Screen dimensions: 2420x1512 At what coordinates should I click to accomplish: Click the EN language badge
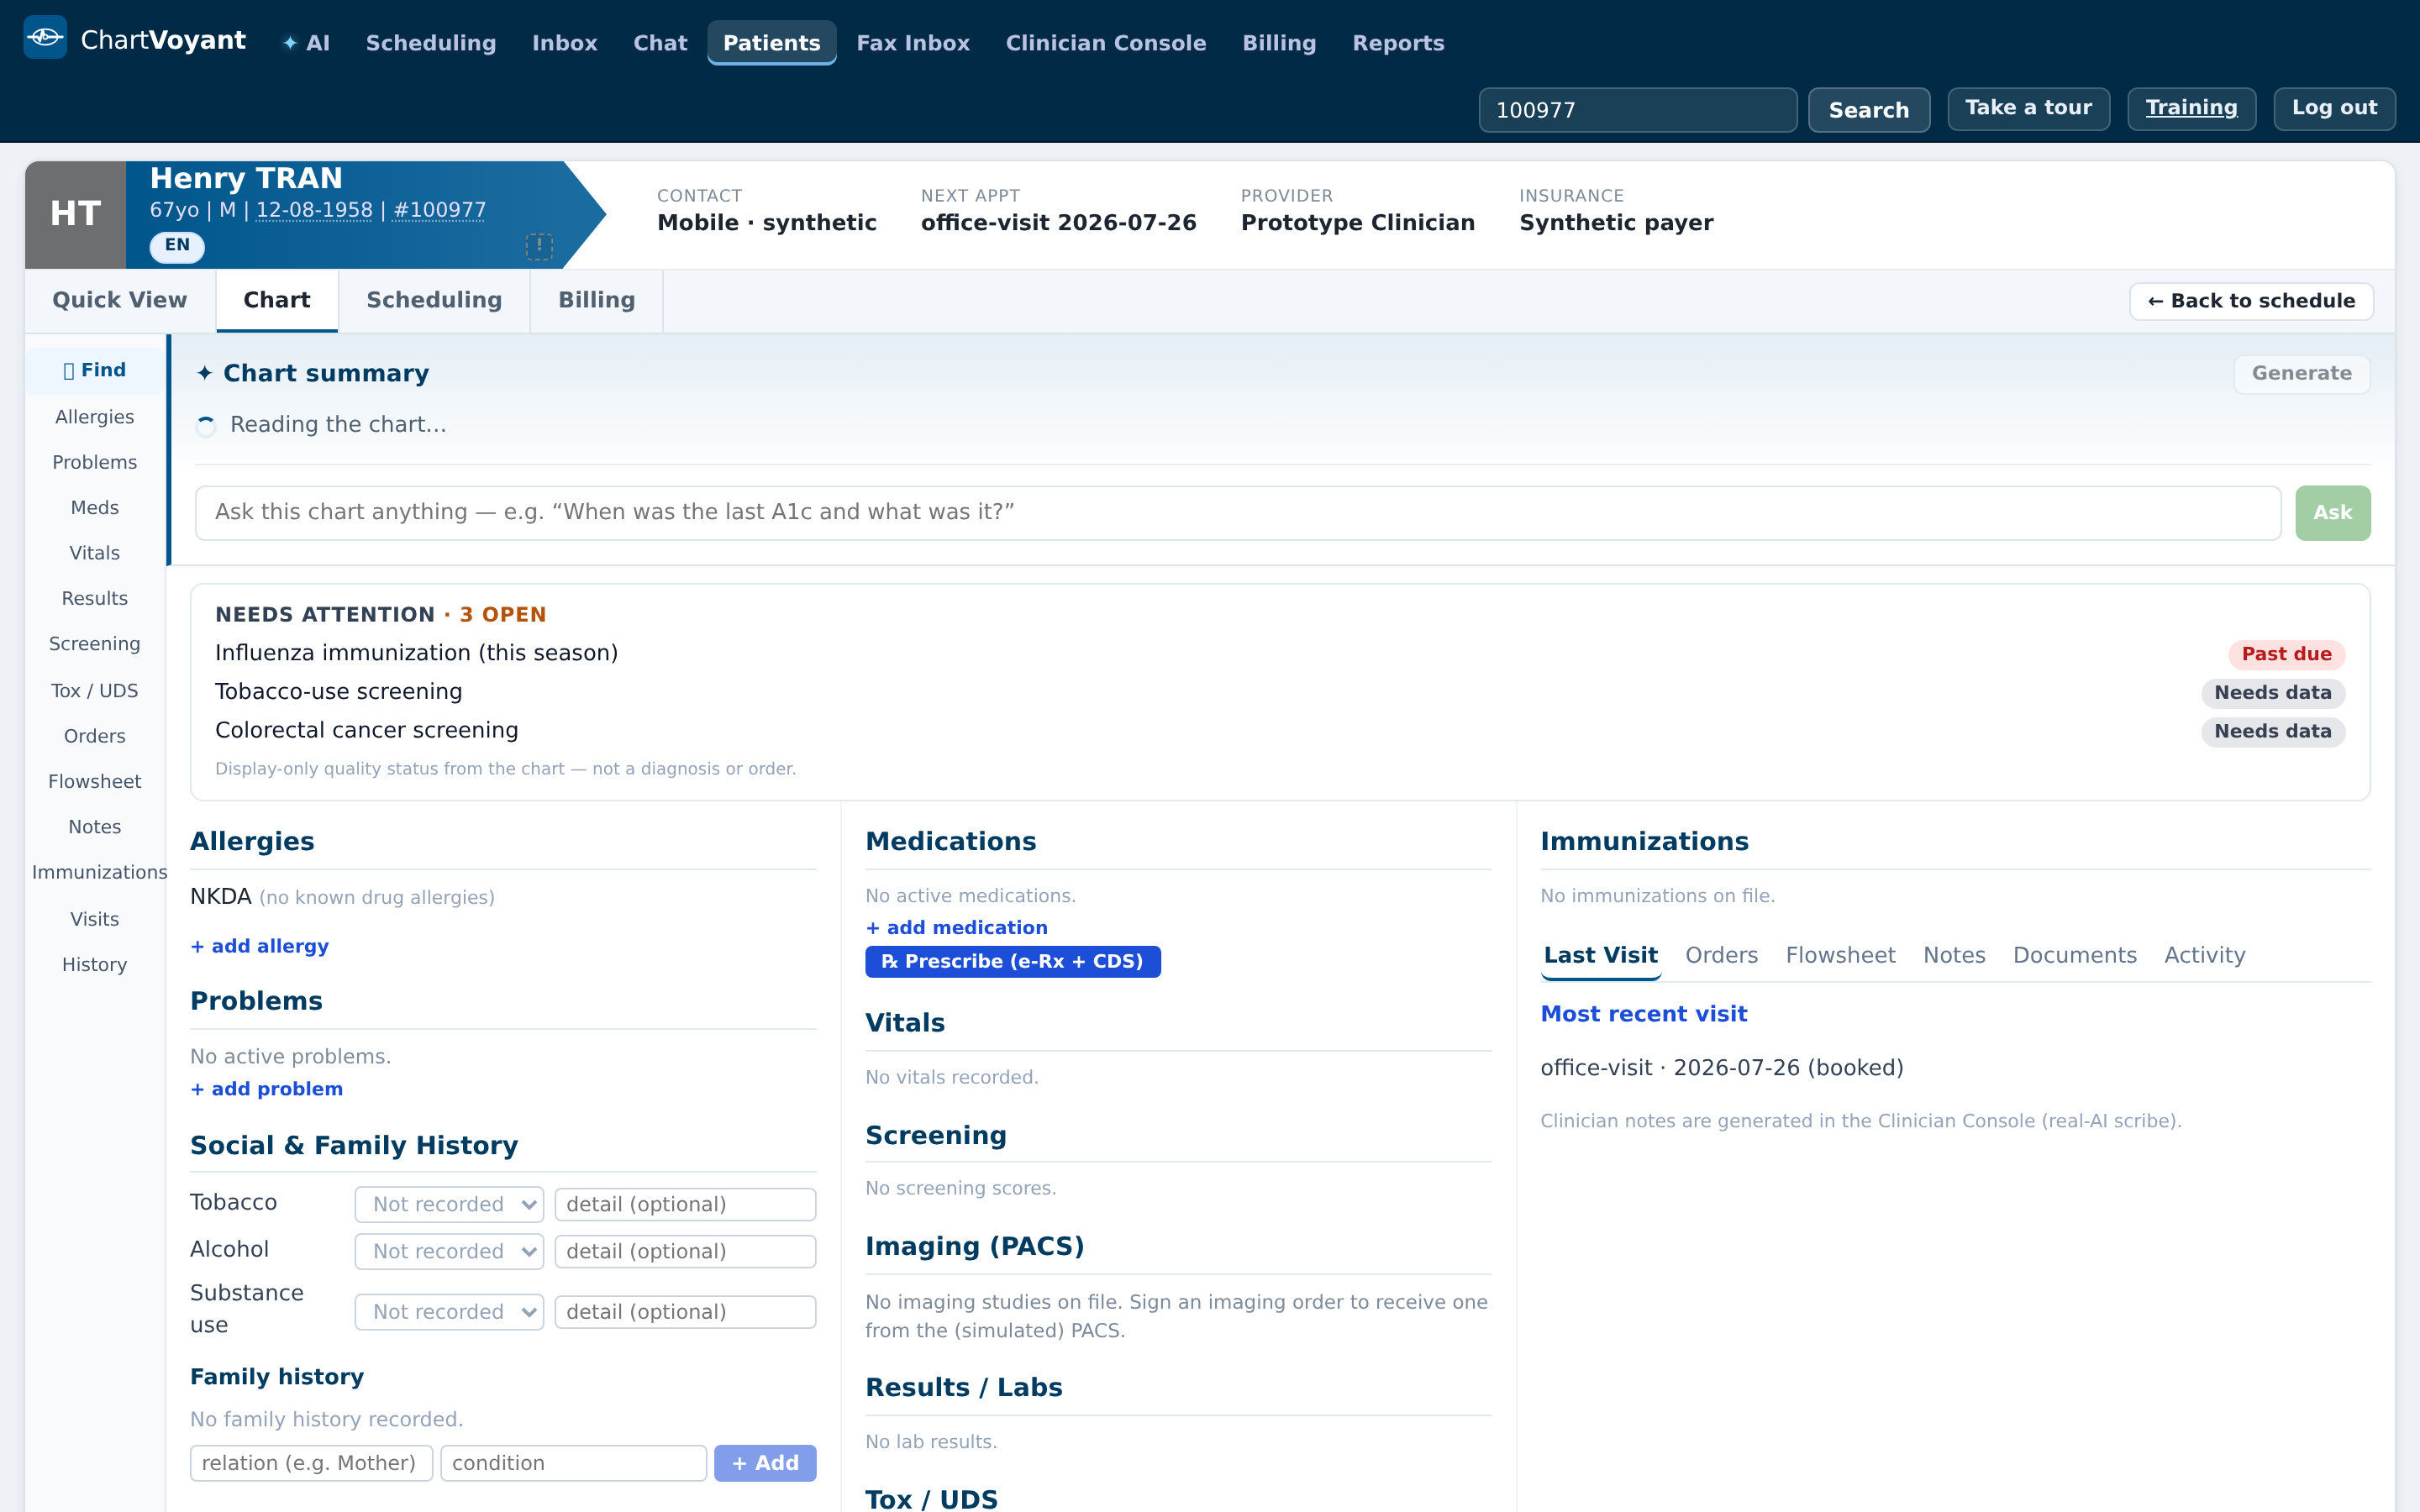pyautogui.click(x=177, y=245)
